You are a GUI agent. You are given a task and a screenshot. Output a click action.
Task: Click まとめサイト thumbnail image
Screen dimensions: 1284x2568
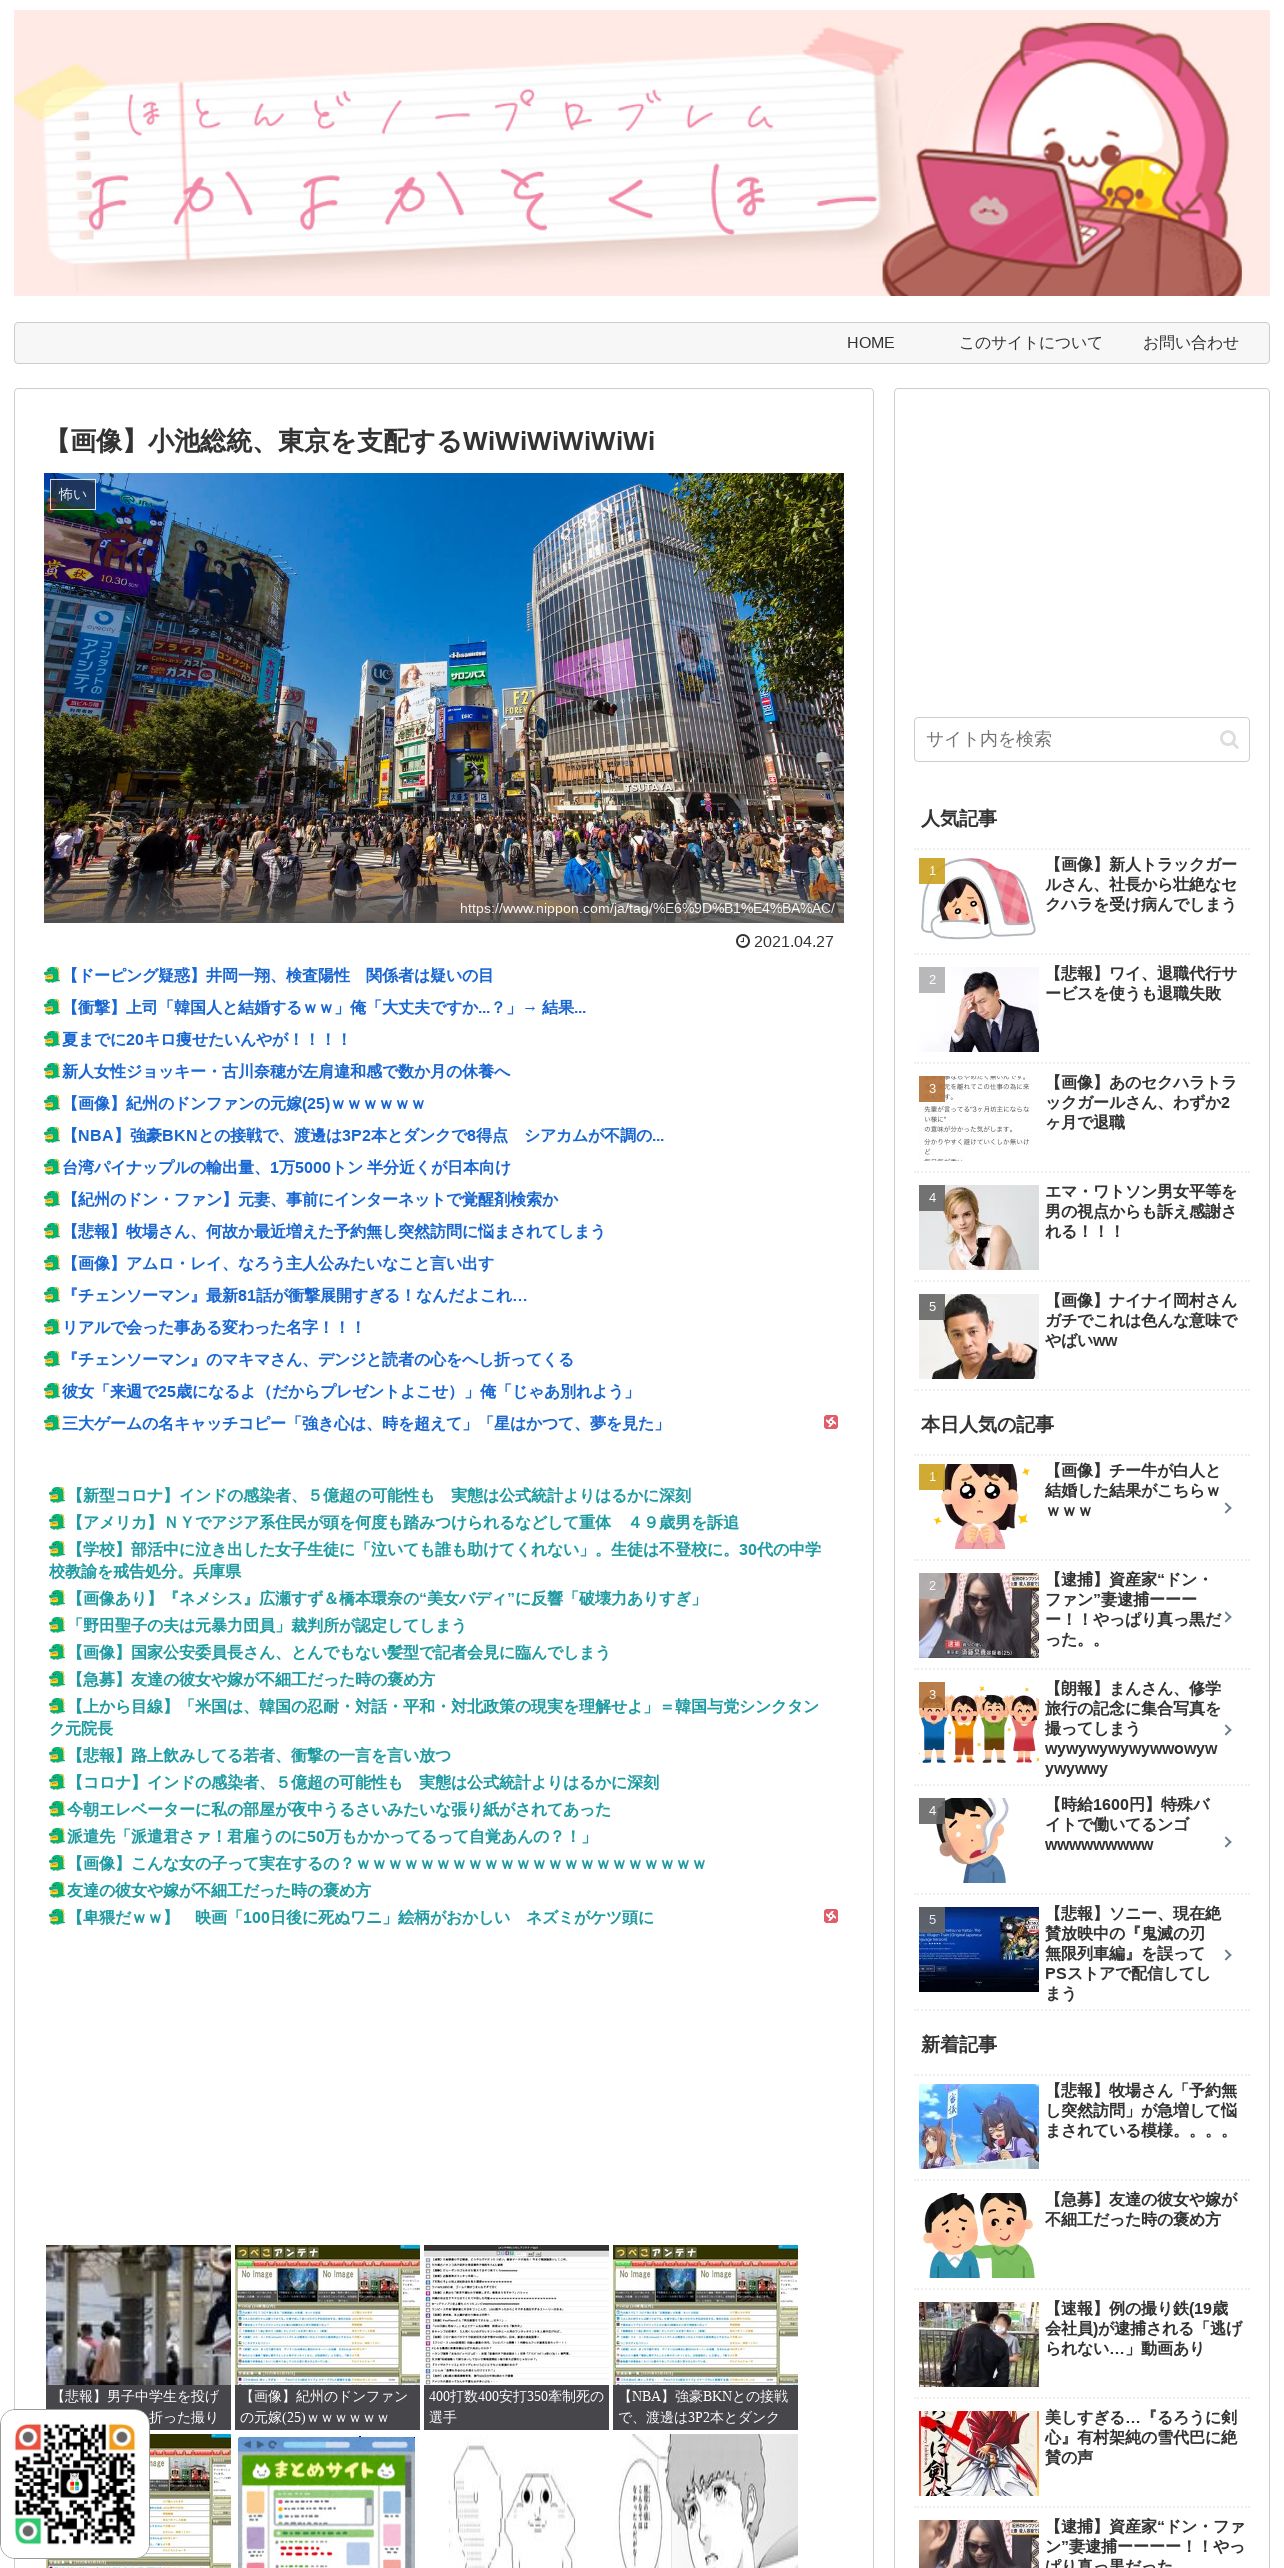[x=327, y=2501]
